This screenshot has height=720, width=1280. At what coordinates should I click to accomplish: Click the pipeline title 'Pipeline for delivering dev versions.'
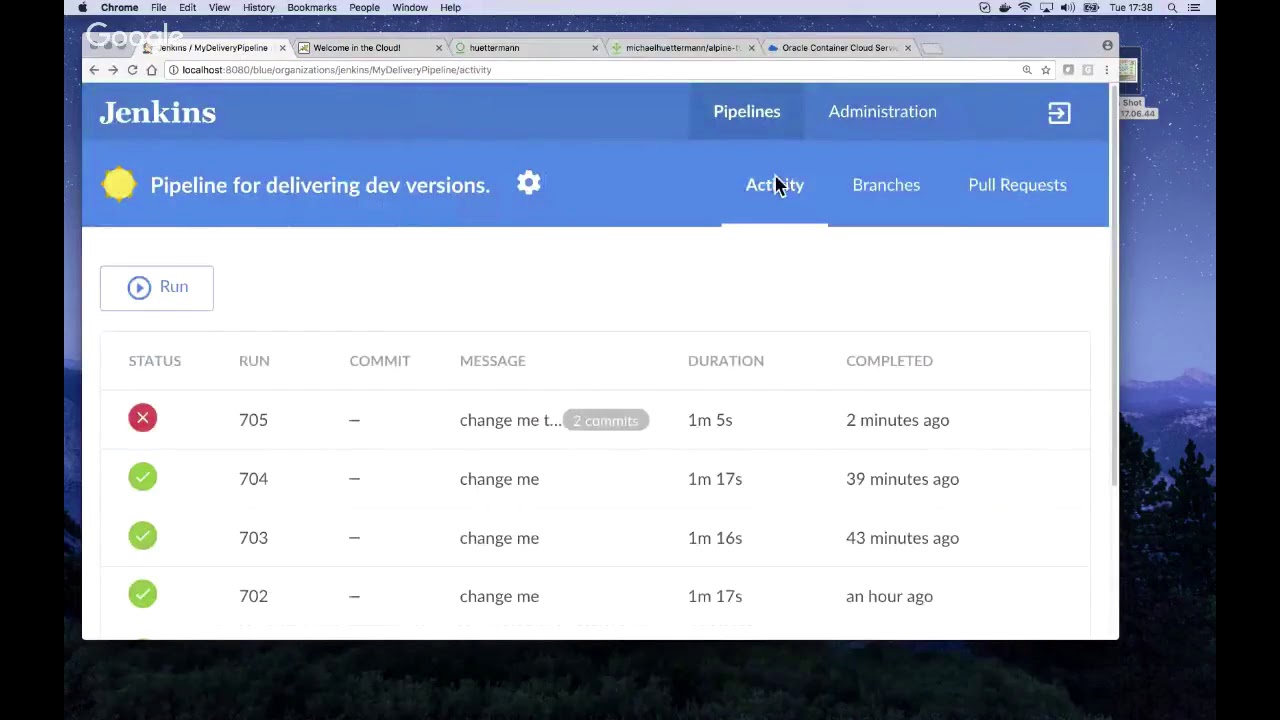pyautogui.click(x=320, y=185)
